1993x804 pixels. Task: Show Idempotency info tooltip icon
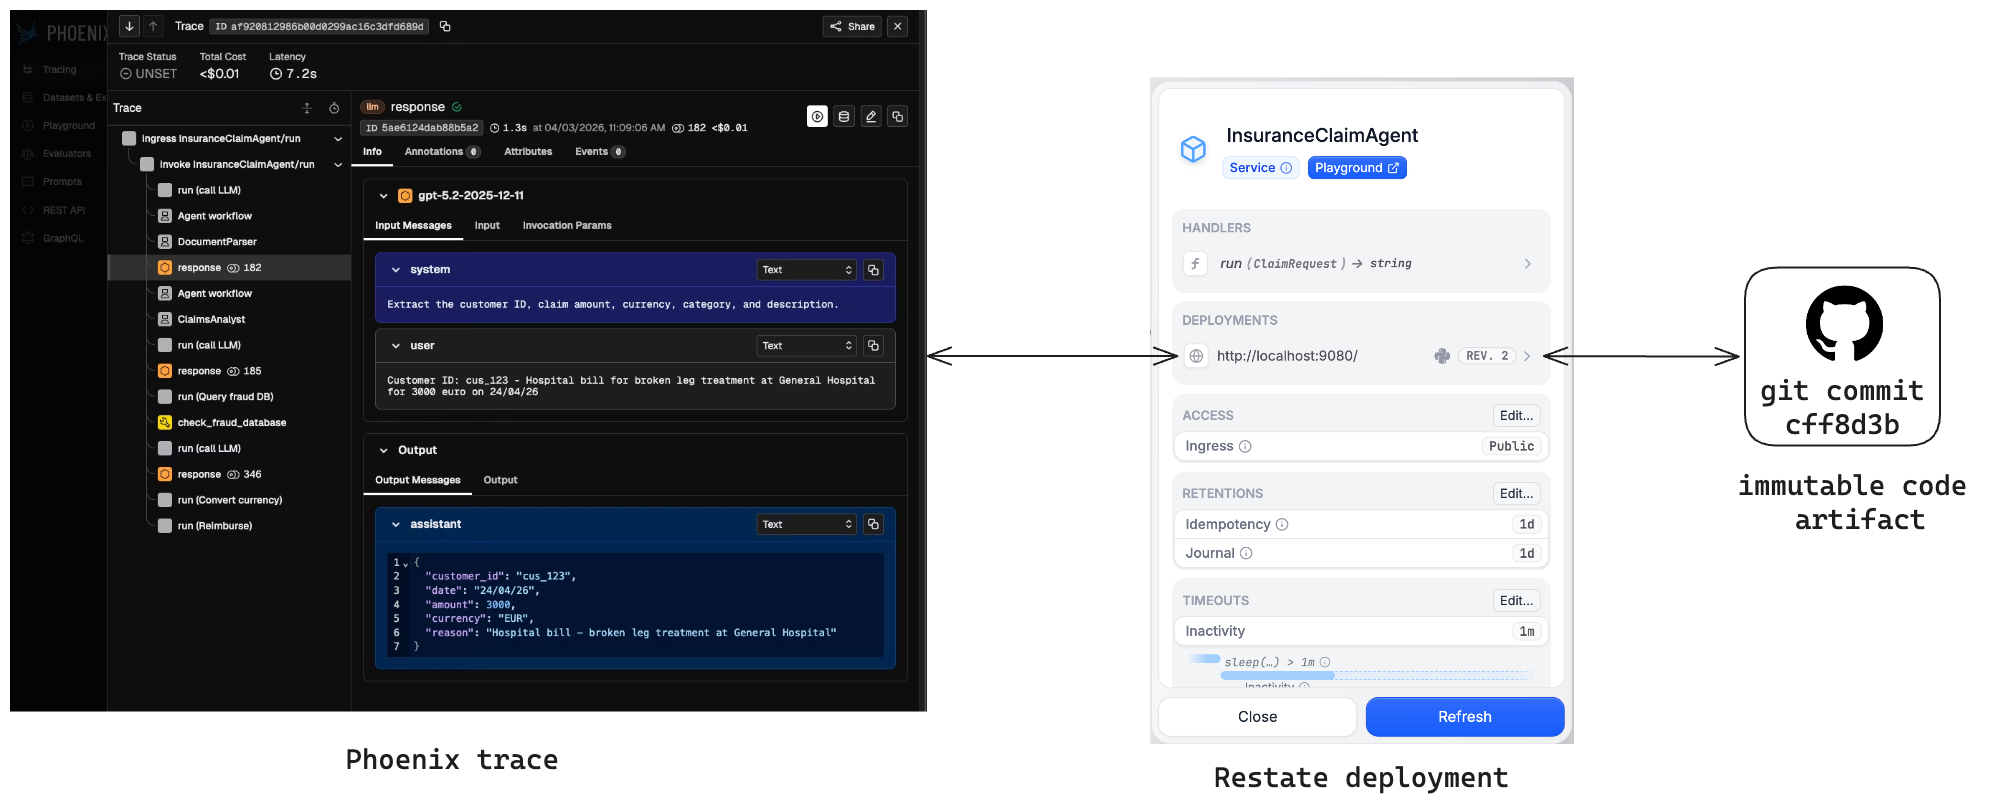tap(1282, 525)
